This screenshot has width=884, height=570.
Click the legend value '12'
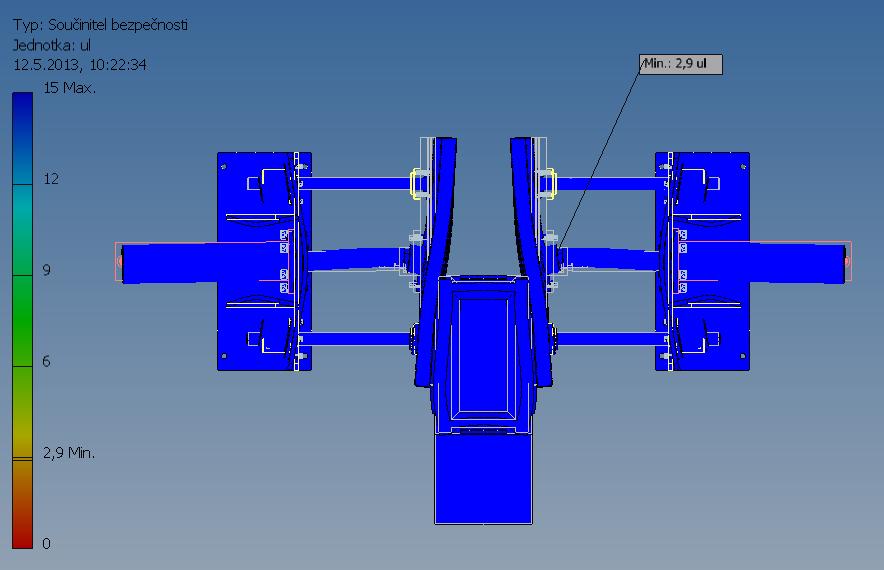coord(51,179)
